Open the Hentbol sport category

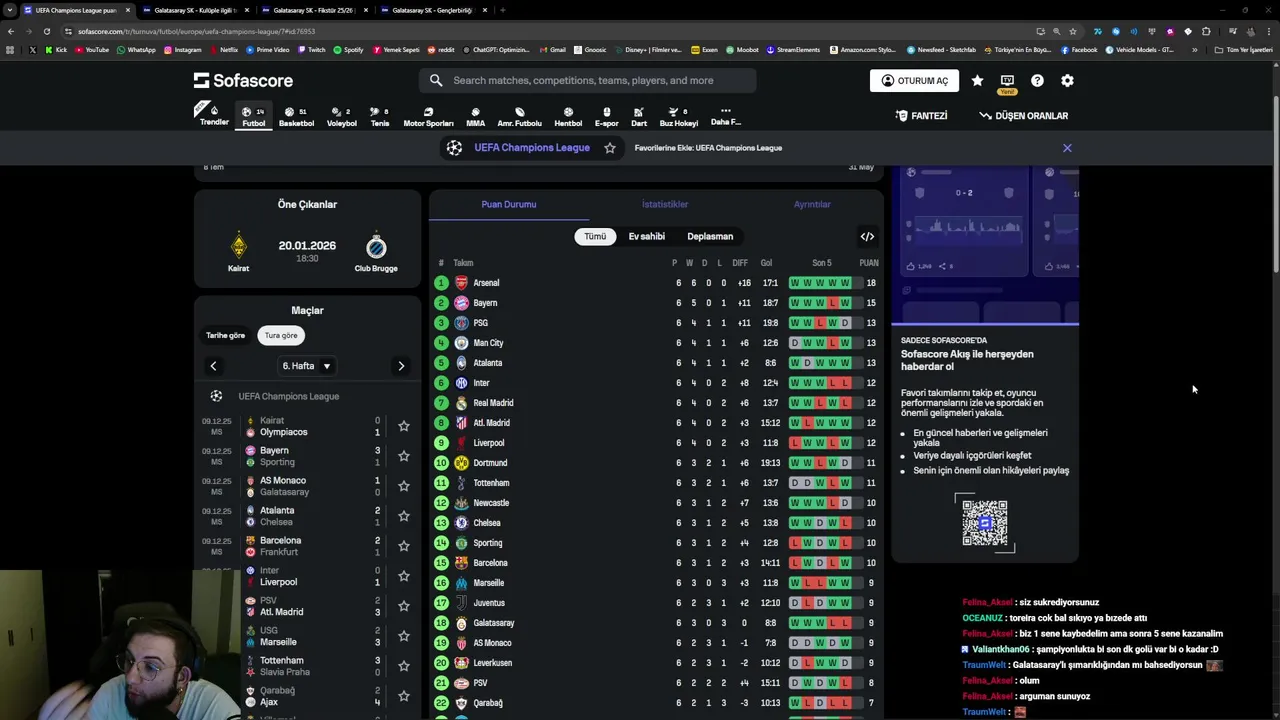pyautogui.click(x=568, y=116)
